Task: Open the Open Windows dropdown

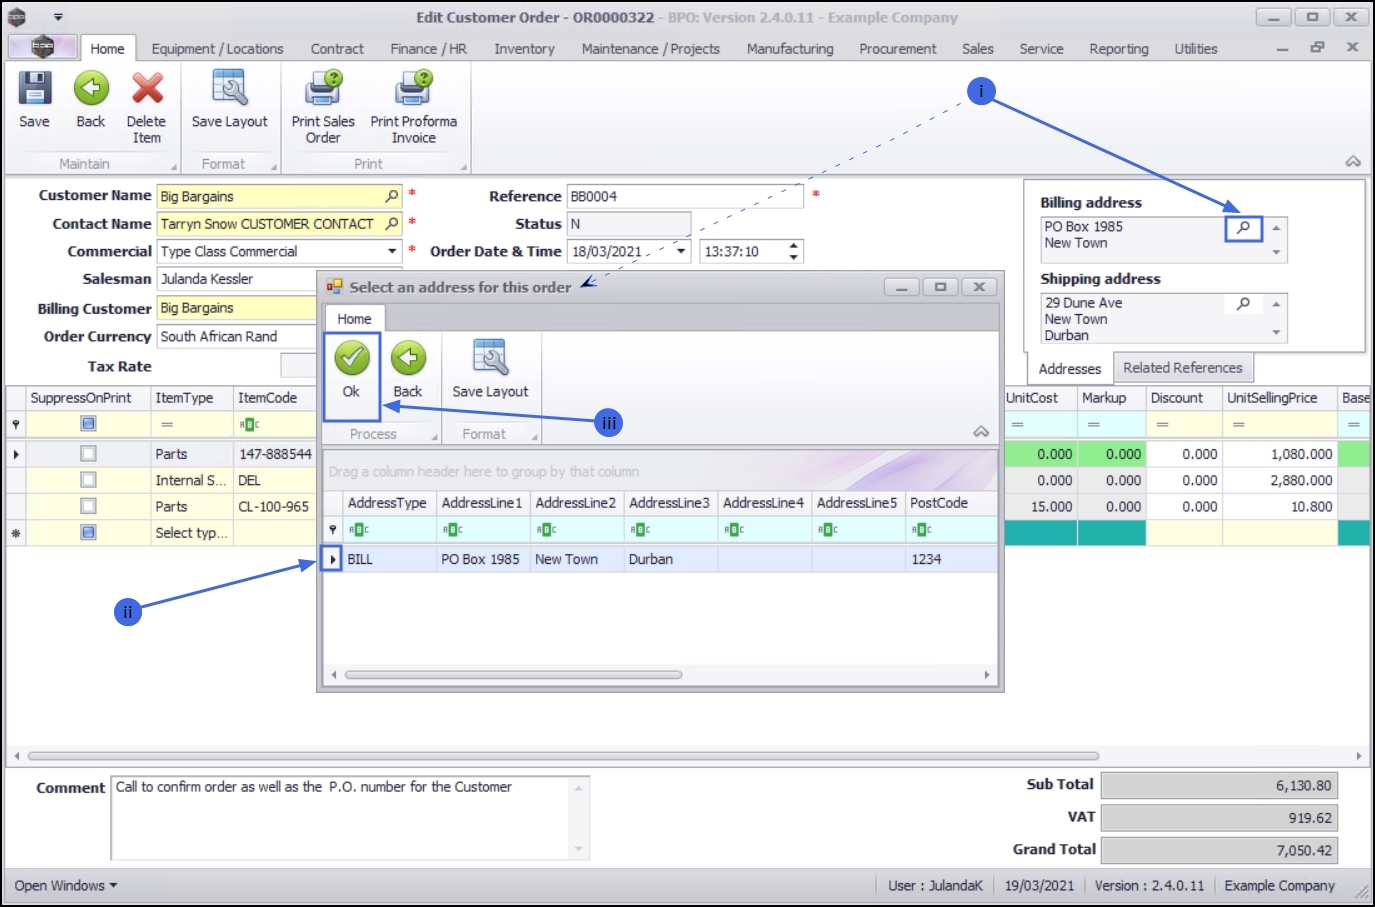Action: click(x=66, y=886)
